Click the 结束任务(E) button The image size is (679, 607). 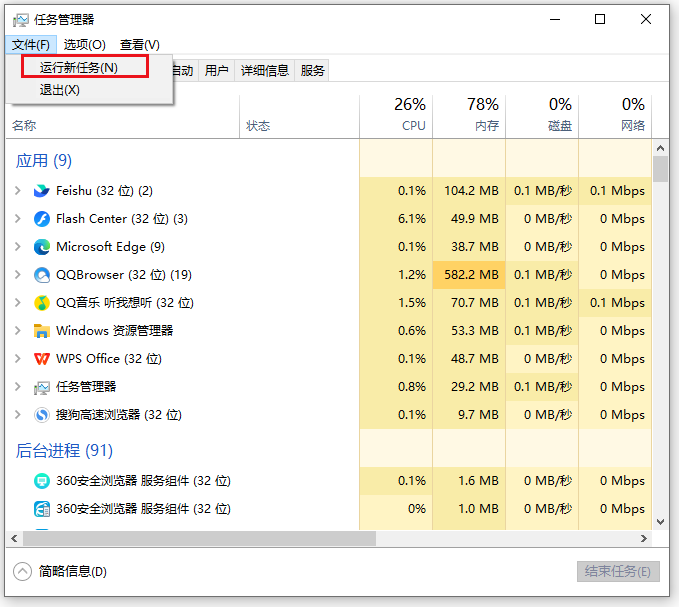tap(618, 571)
